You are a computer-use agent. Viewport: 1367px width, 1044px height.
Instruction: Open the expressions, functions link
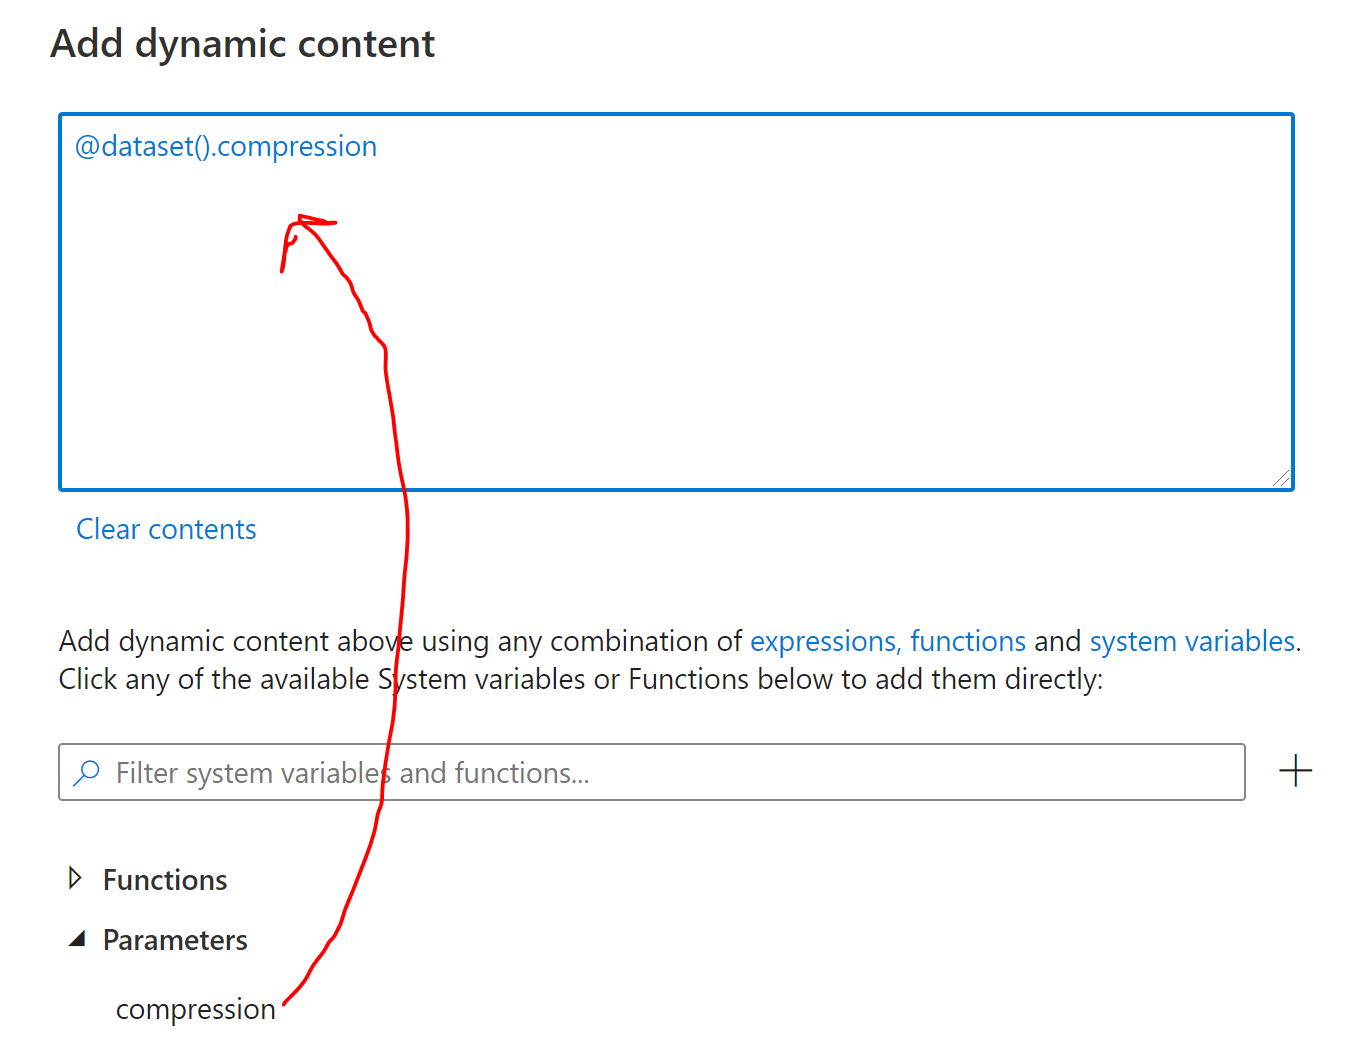click(888, 641)
